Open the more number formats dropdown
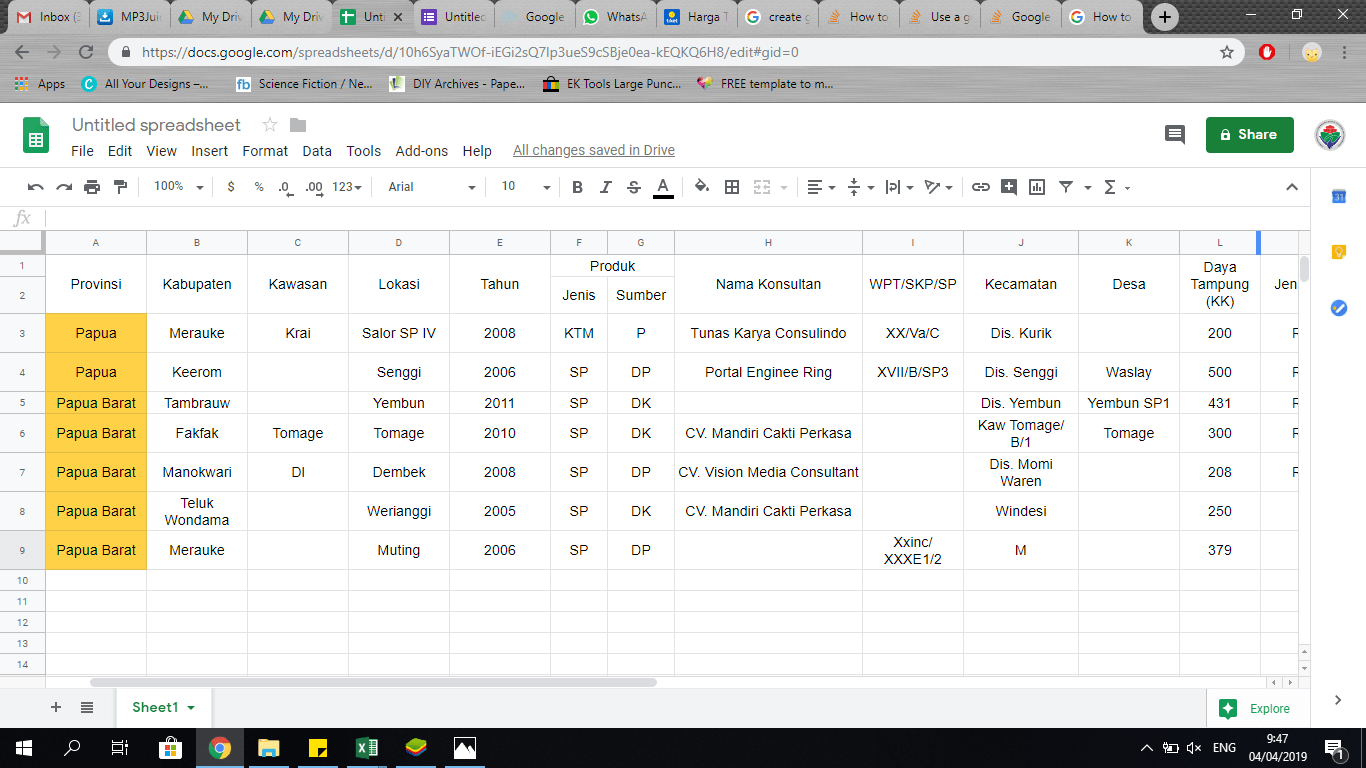This screenshot has height=768, width=1366. (x=347, y=187)
